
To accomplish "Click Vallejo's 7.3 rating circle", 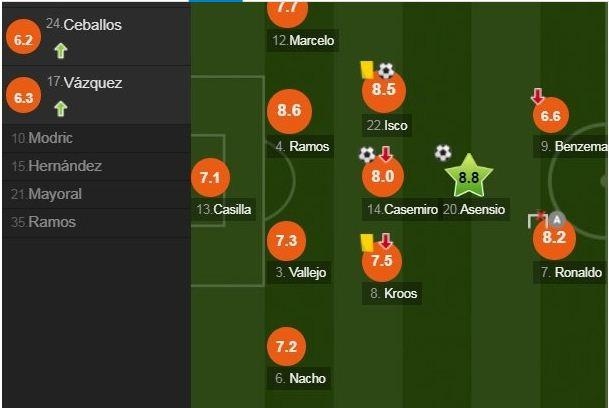I will (286, 240).
